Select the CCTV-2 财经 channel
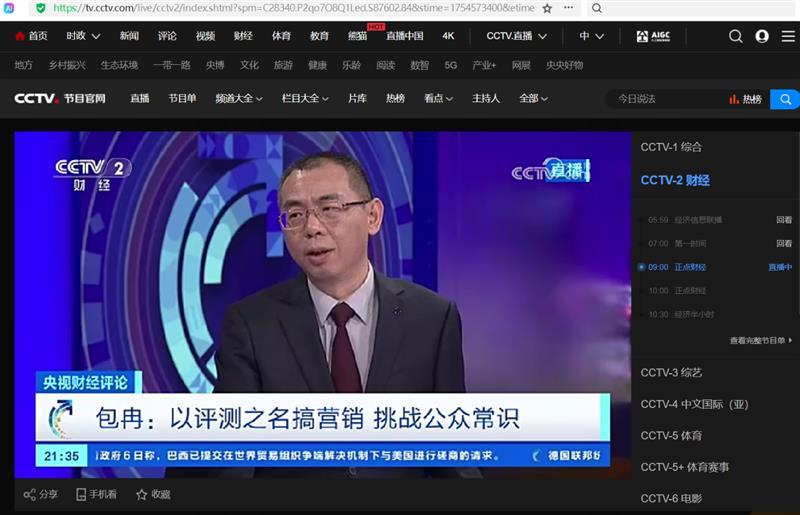 click(675, 180)
